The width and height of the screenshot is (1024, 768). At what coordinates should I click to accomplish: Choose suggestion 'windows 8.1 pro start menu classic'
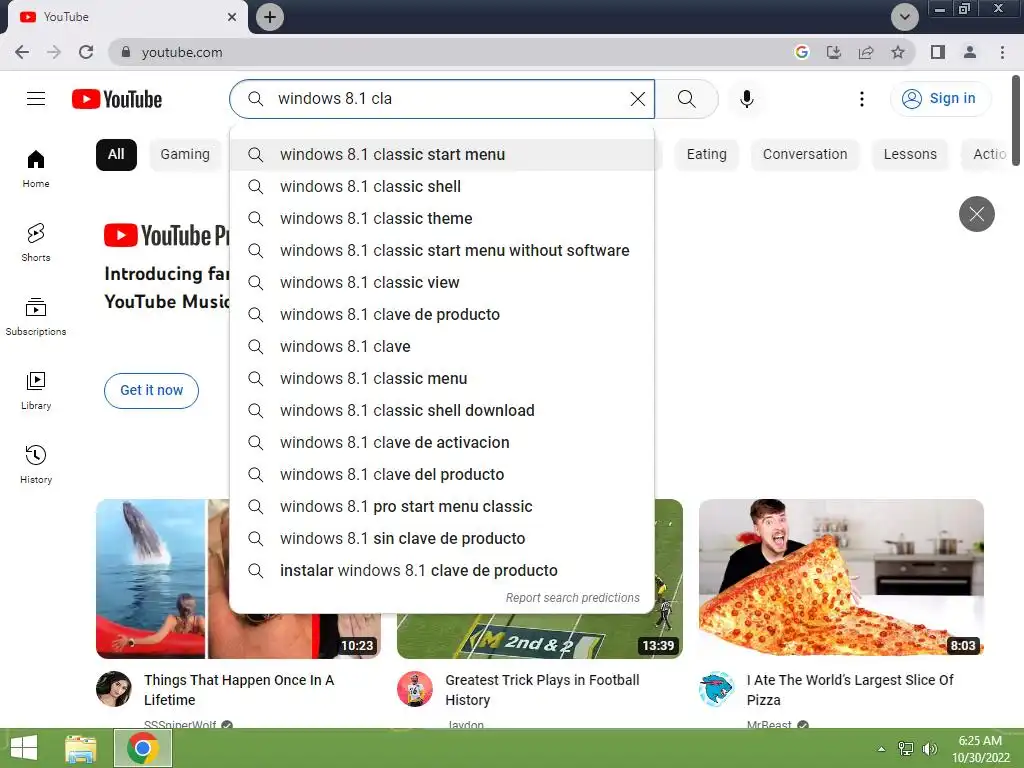(442, 507)
